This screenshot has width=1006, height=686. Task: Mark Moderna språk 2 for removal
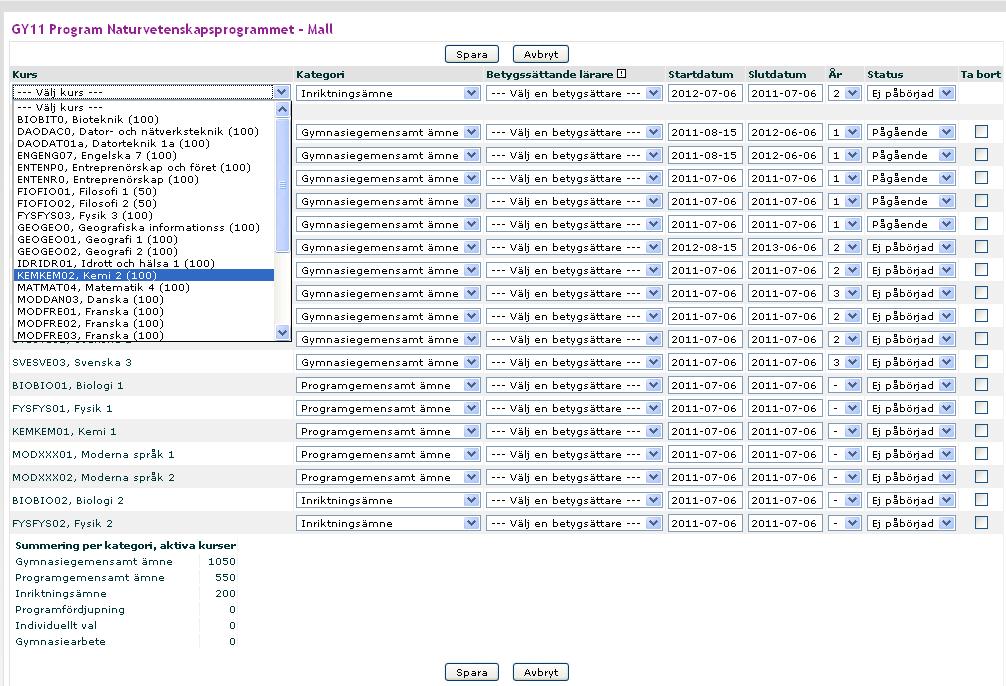(981, 477)
